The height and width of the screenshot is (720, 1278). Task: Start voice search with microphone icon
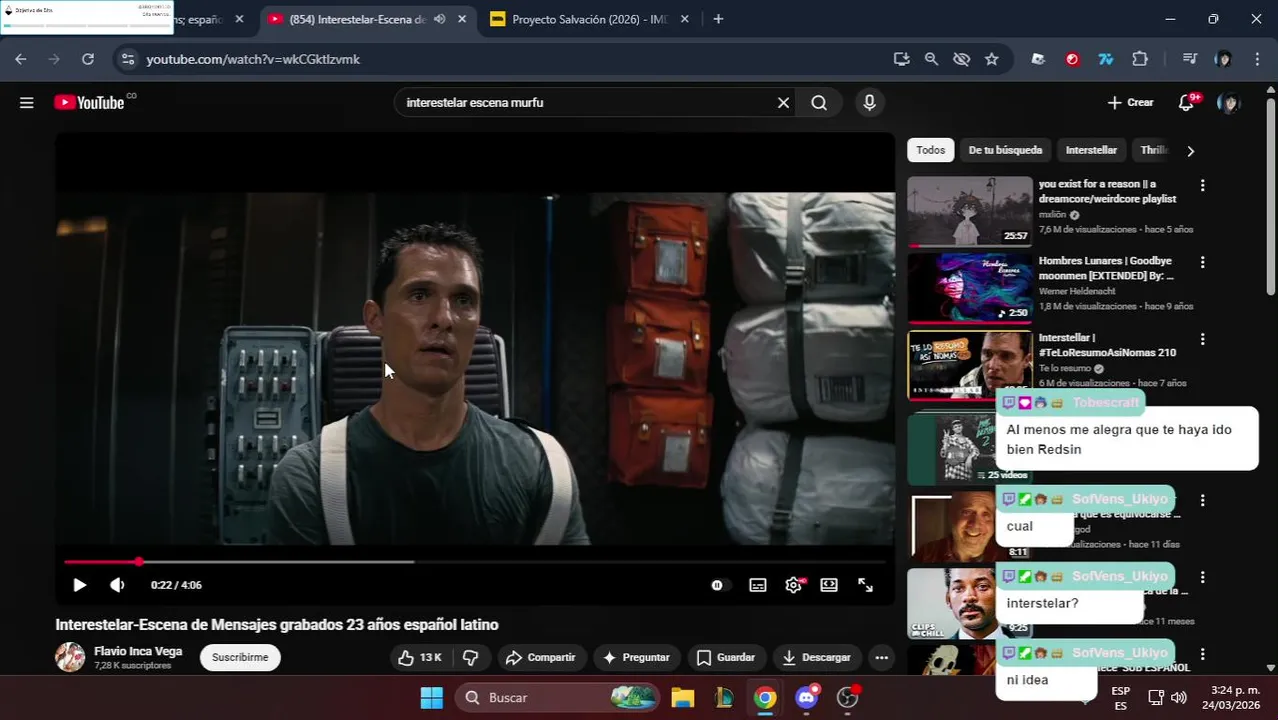pos(869,102)
